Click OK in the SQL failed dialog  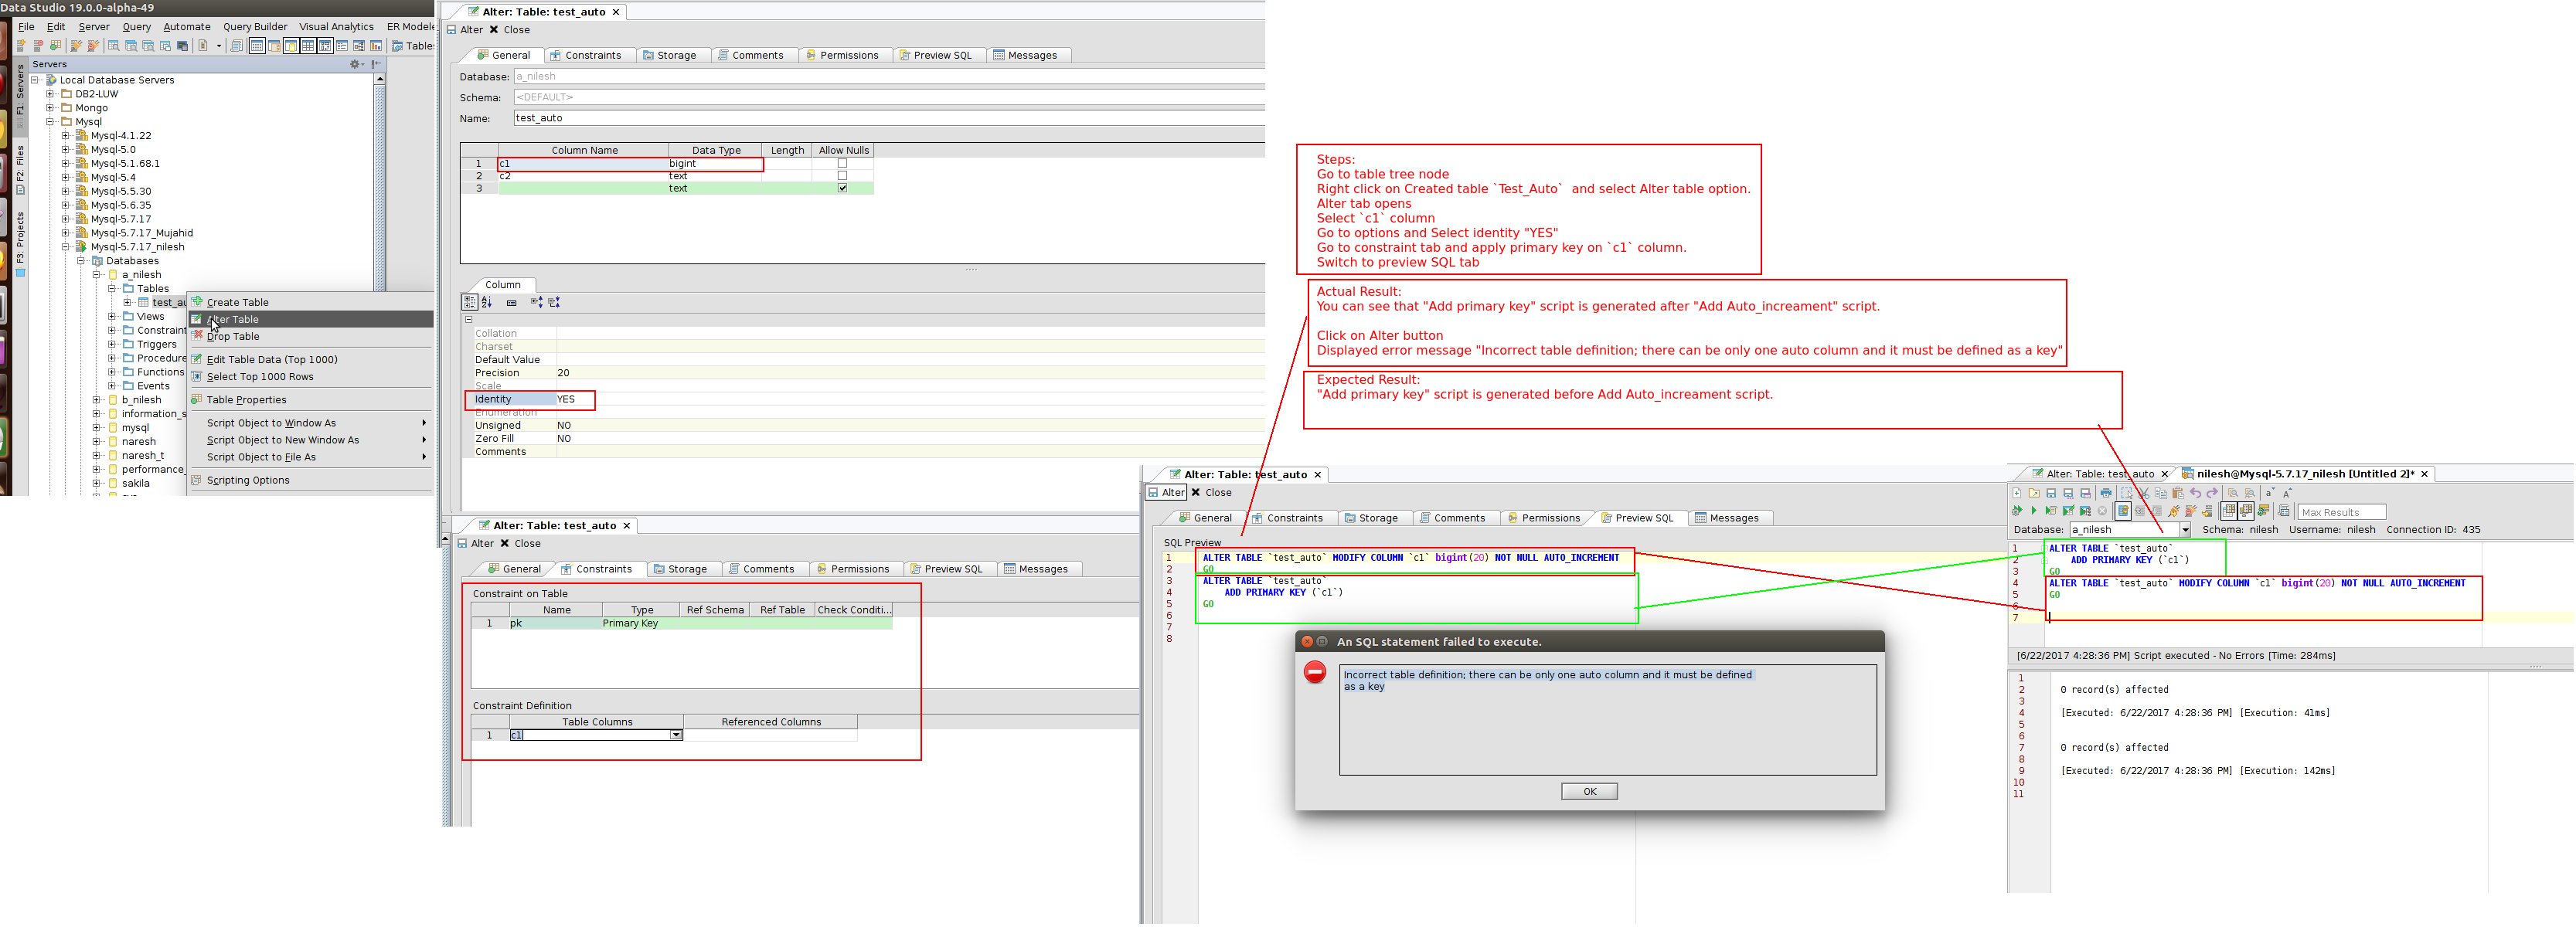point(1589,791)
